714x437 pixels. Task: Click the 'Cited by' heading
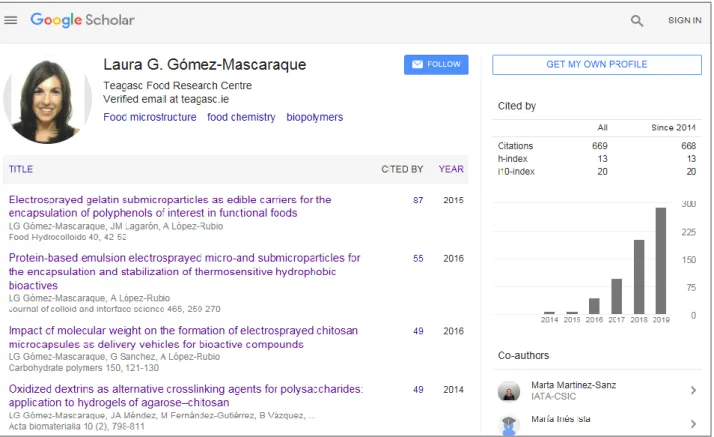pos(517,106)
